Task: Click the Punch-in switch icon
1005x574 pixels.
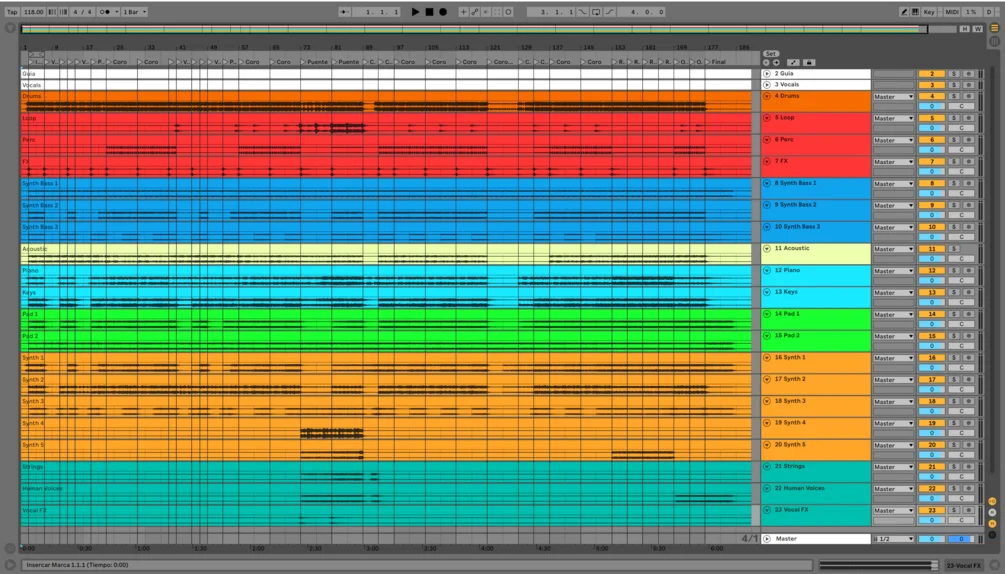Action: coord(583,12)
